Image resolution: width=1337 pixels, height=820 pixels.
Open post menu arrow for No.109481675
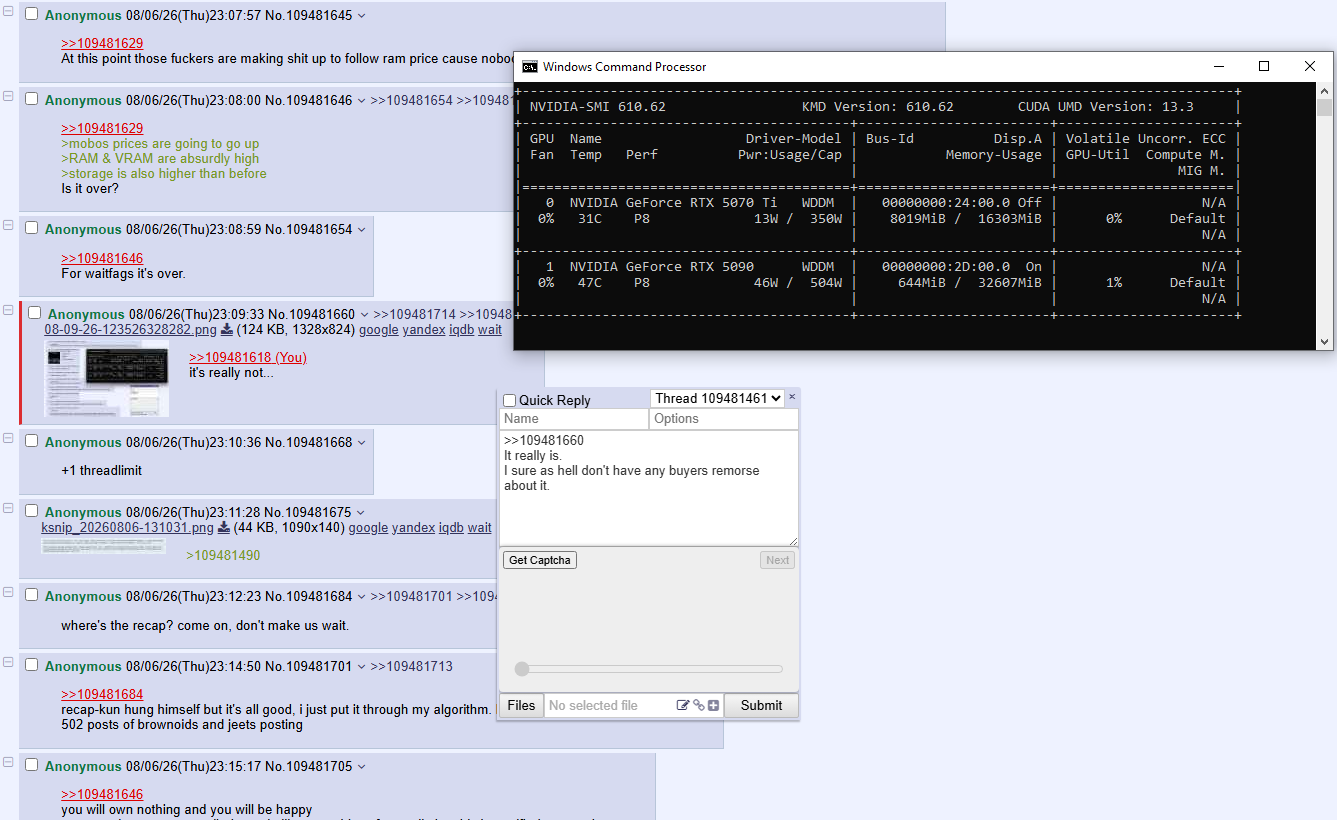pos(361,512)
